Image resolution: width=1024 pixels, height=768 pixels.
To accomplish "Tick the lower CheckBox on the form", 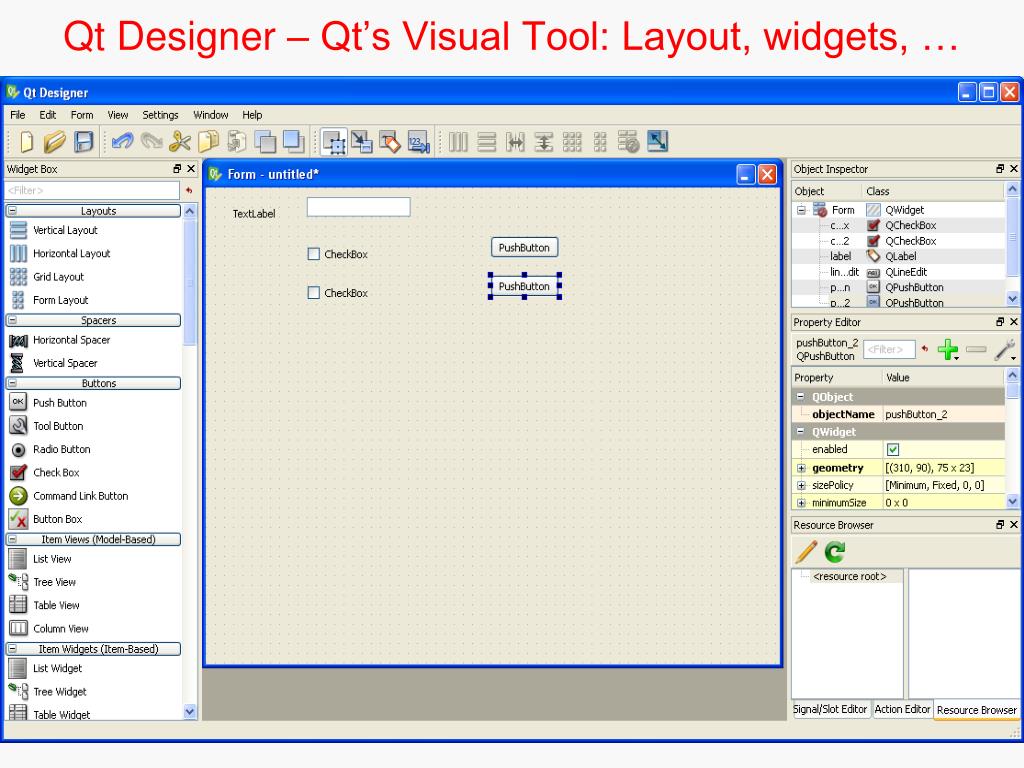I will pyautogui.click(x=313, y=293).
